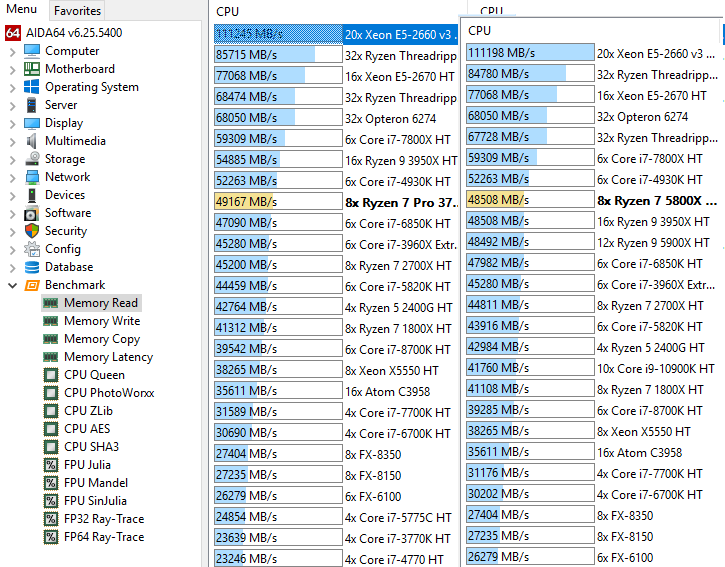Click the Memory Latency RAM icon

coord(50,357)
